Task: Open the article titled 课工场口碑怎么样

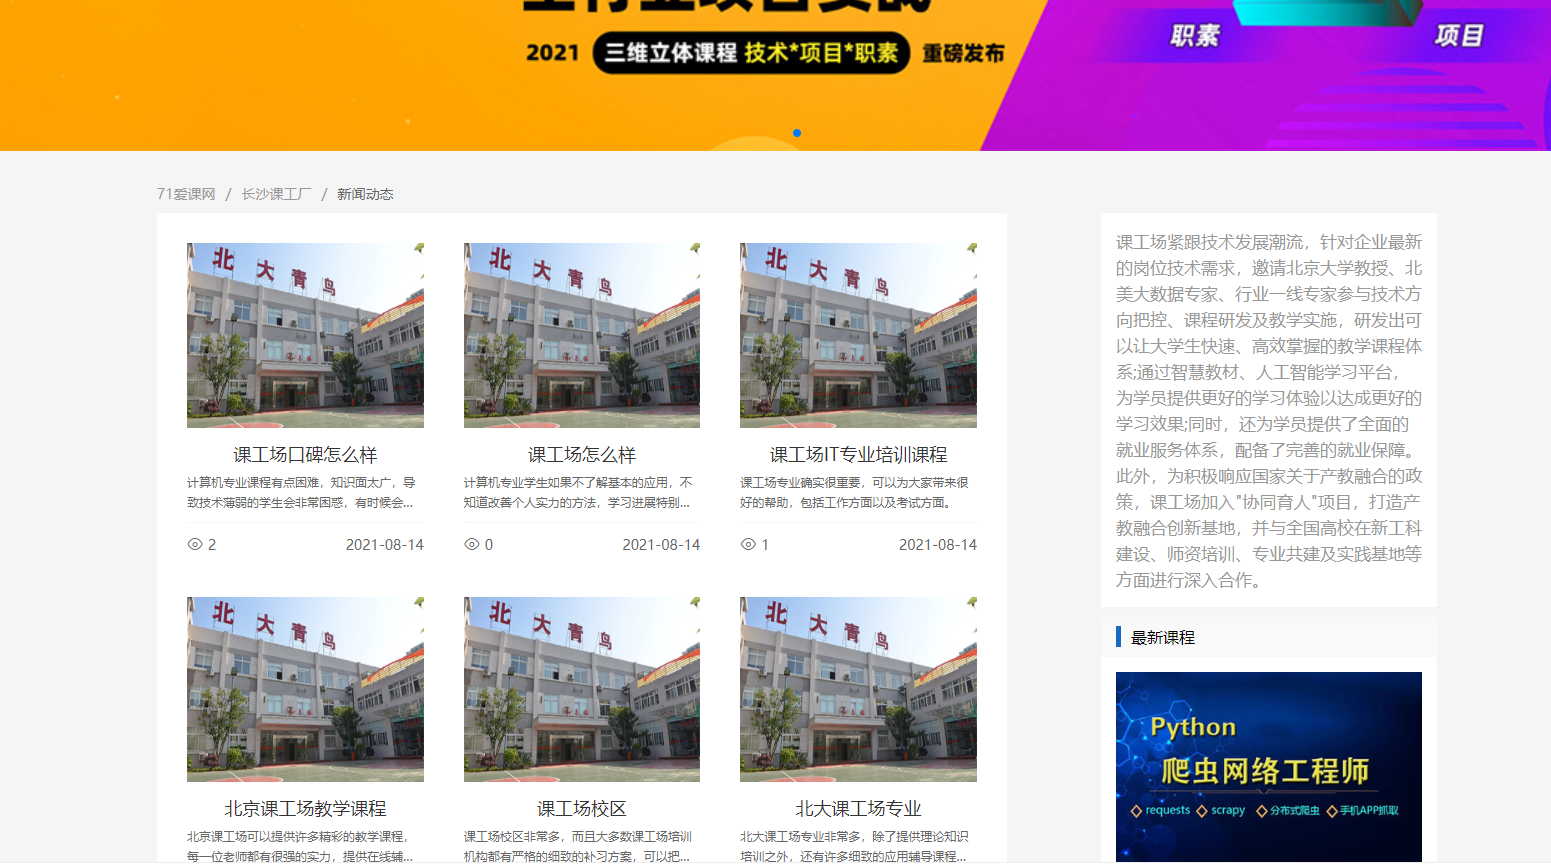Action: 305,455
